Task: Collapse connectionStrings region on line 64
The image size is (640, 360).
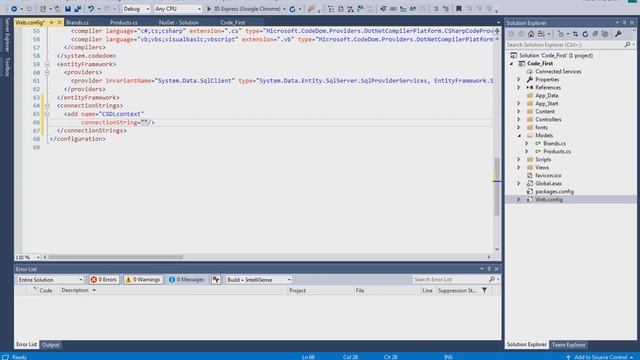Action: [x=47, y=106]
